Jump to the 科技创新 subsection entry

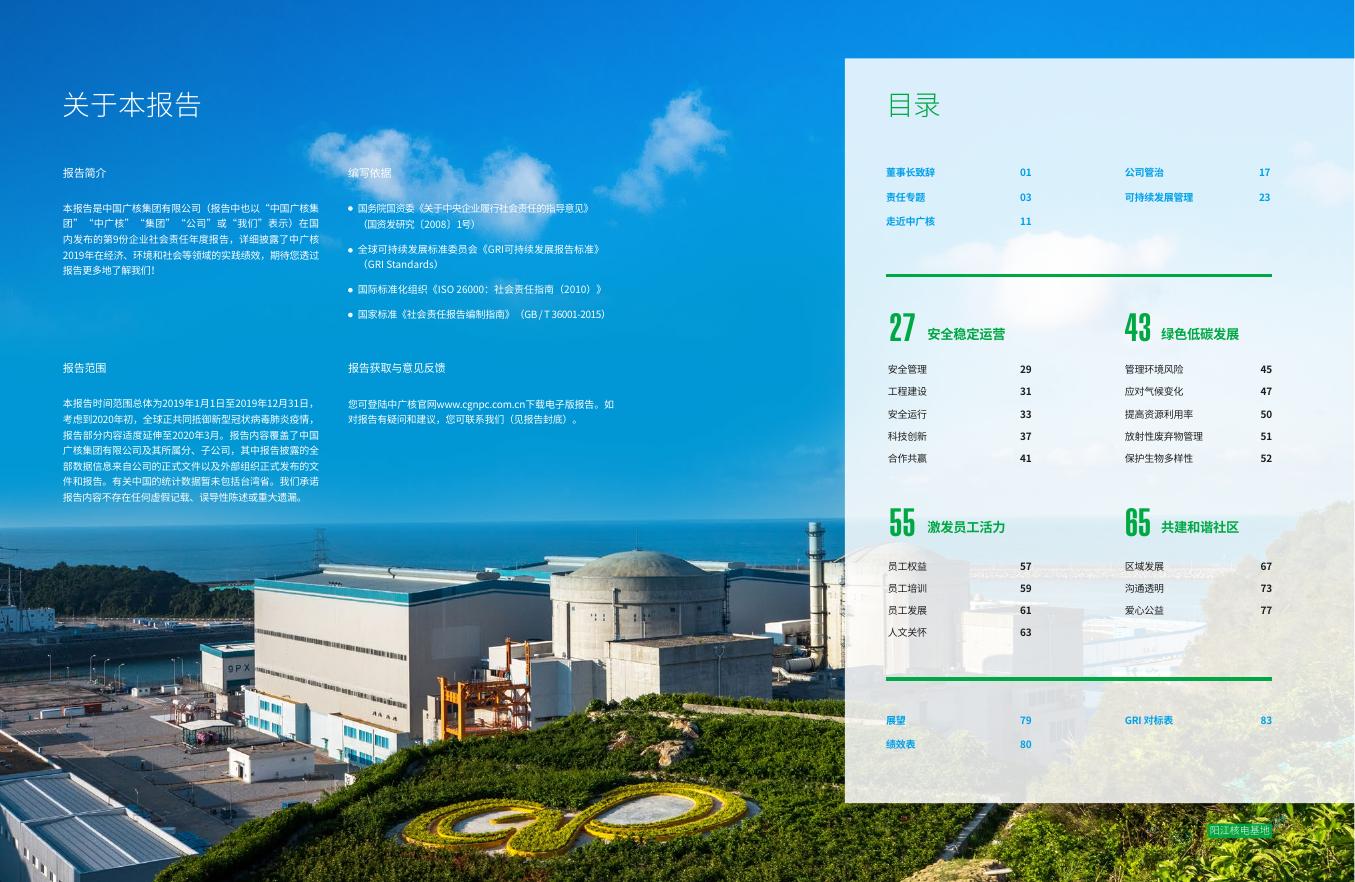click(x=907, y=436)
